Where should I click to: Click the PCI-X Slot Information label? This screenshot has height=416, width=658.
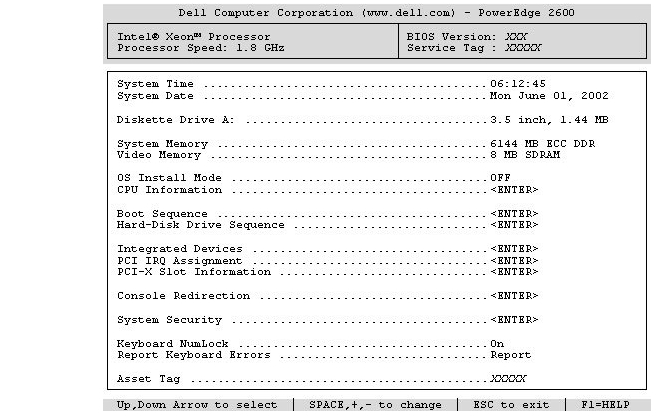pos(194,272)
